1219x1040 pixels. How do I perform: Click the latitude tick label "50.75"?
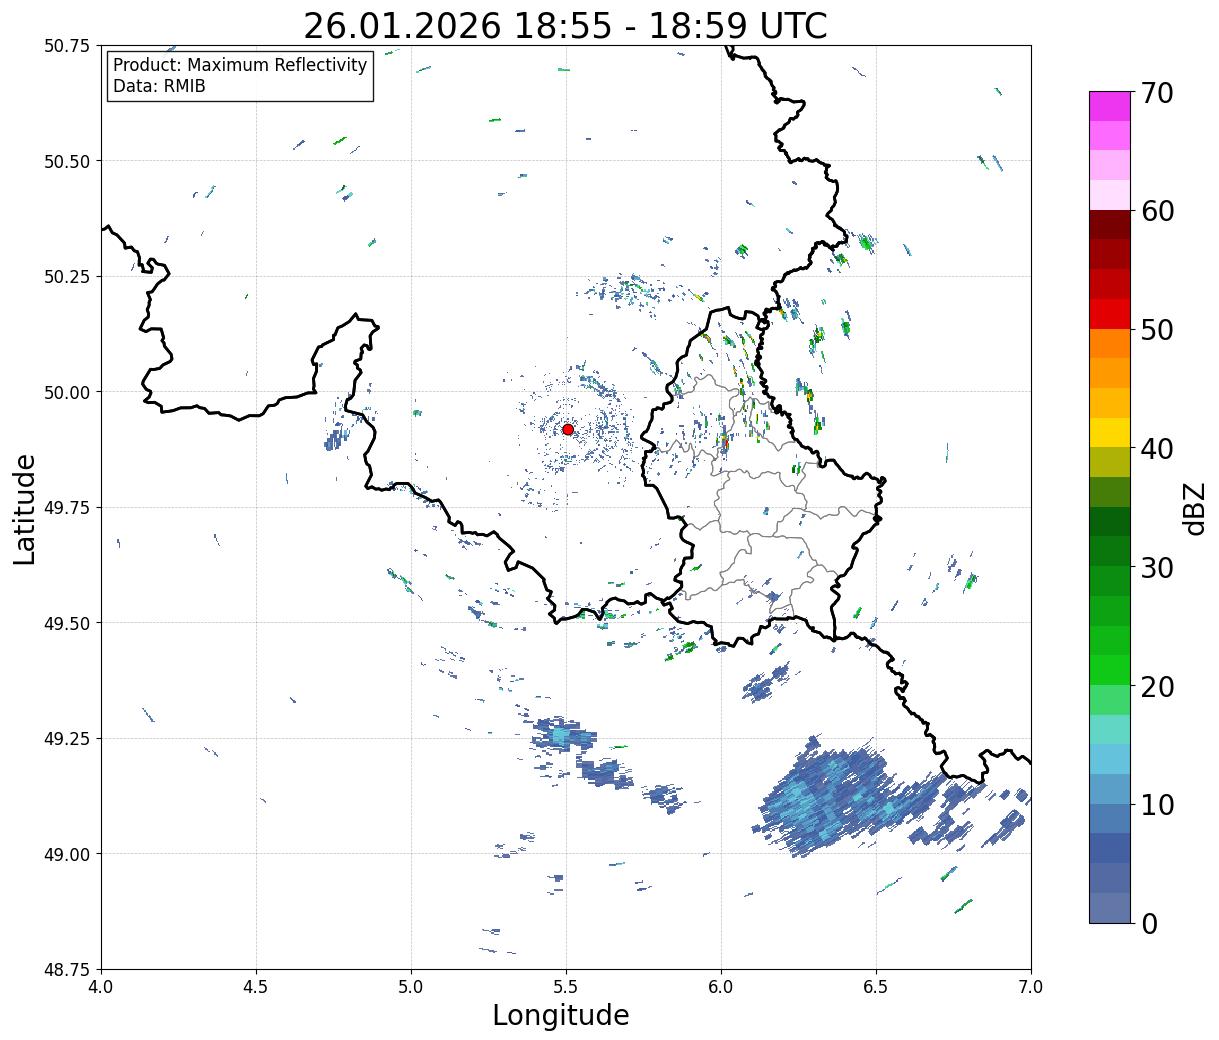point(67,46)
